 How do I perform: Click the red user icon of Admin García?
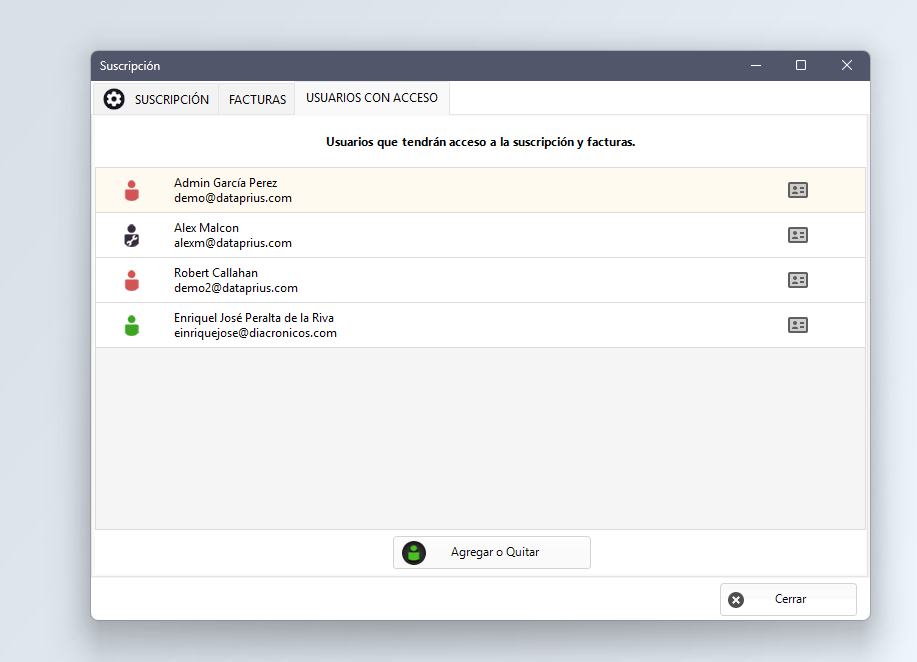[x=132, y=191]
